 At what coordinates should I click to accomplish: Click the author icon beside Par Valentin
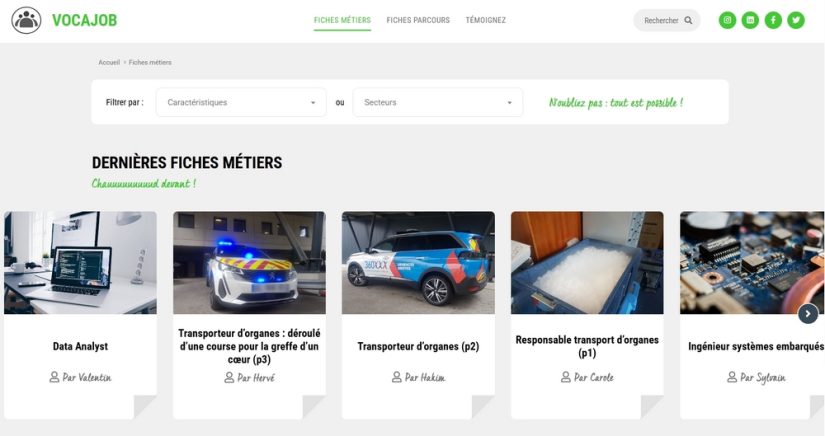55,377
